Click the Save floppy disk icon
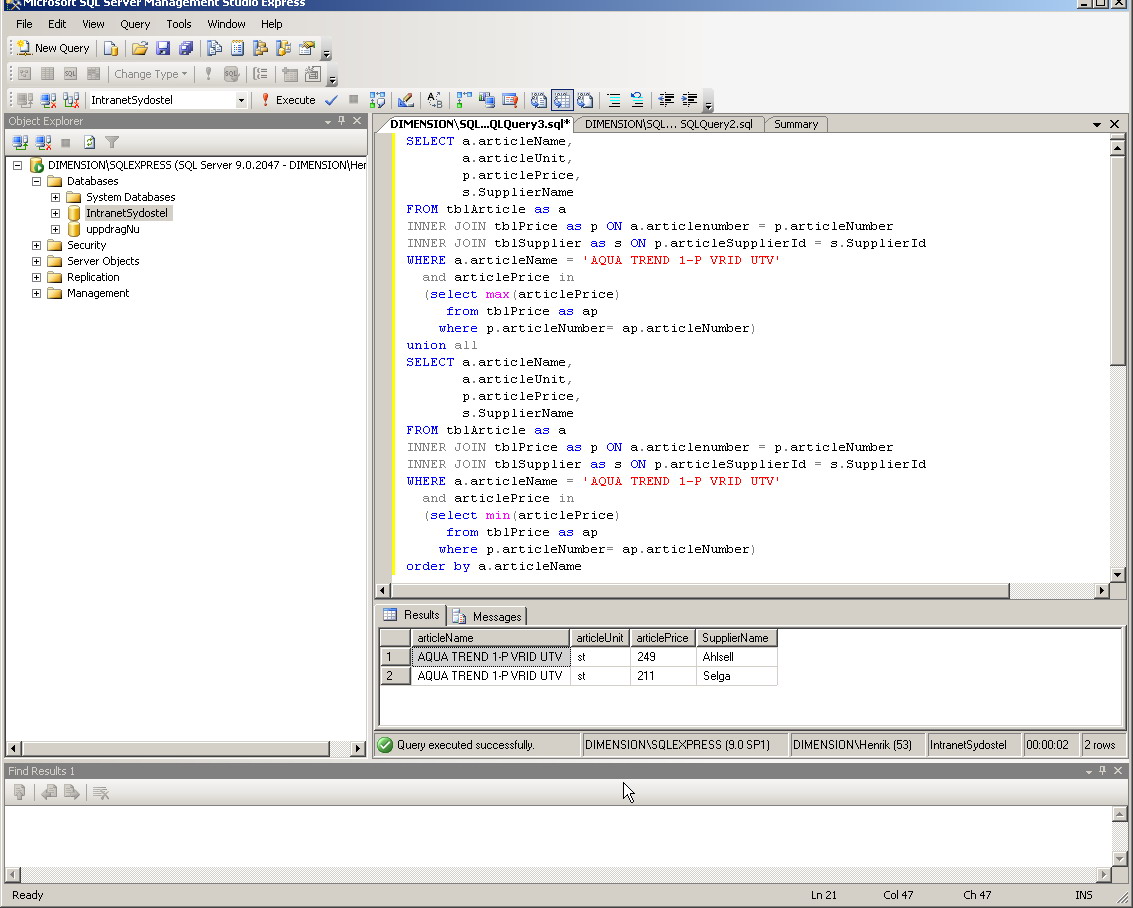Viewport: 1133px width, 908px height. pyautogui.click(x=163, y=48)
